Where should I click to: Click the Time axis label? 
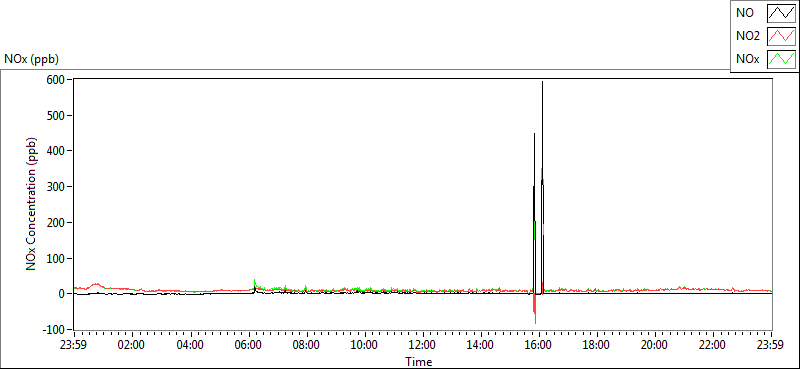coord(419,362)
